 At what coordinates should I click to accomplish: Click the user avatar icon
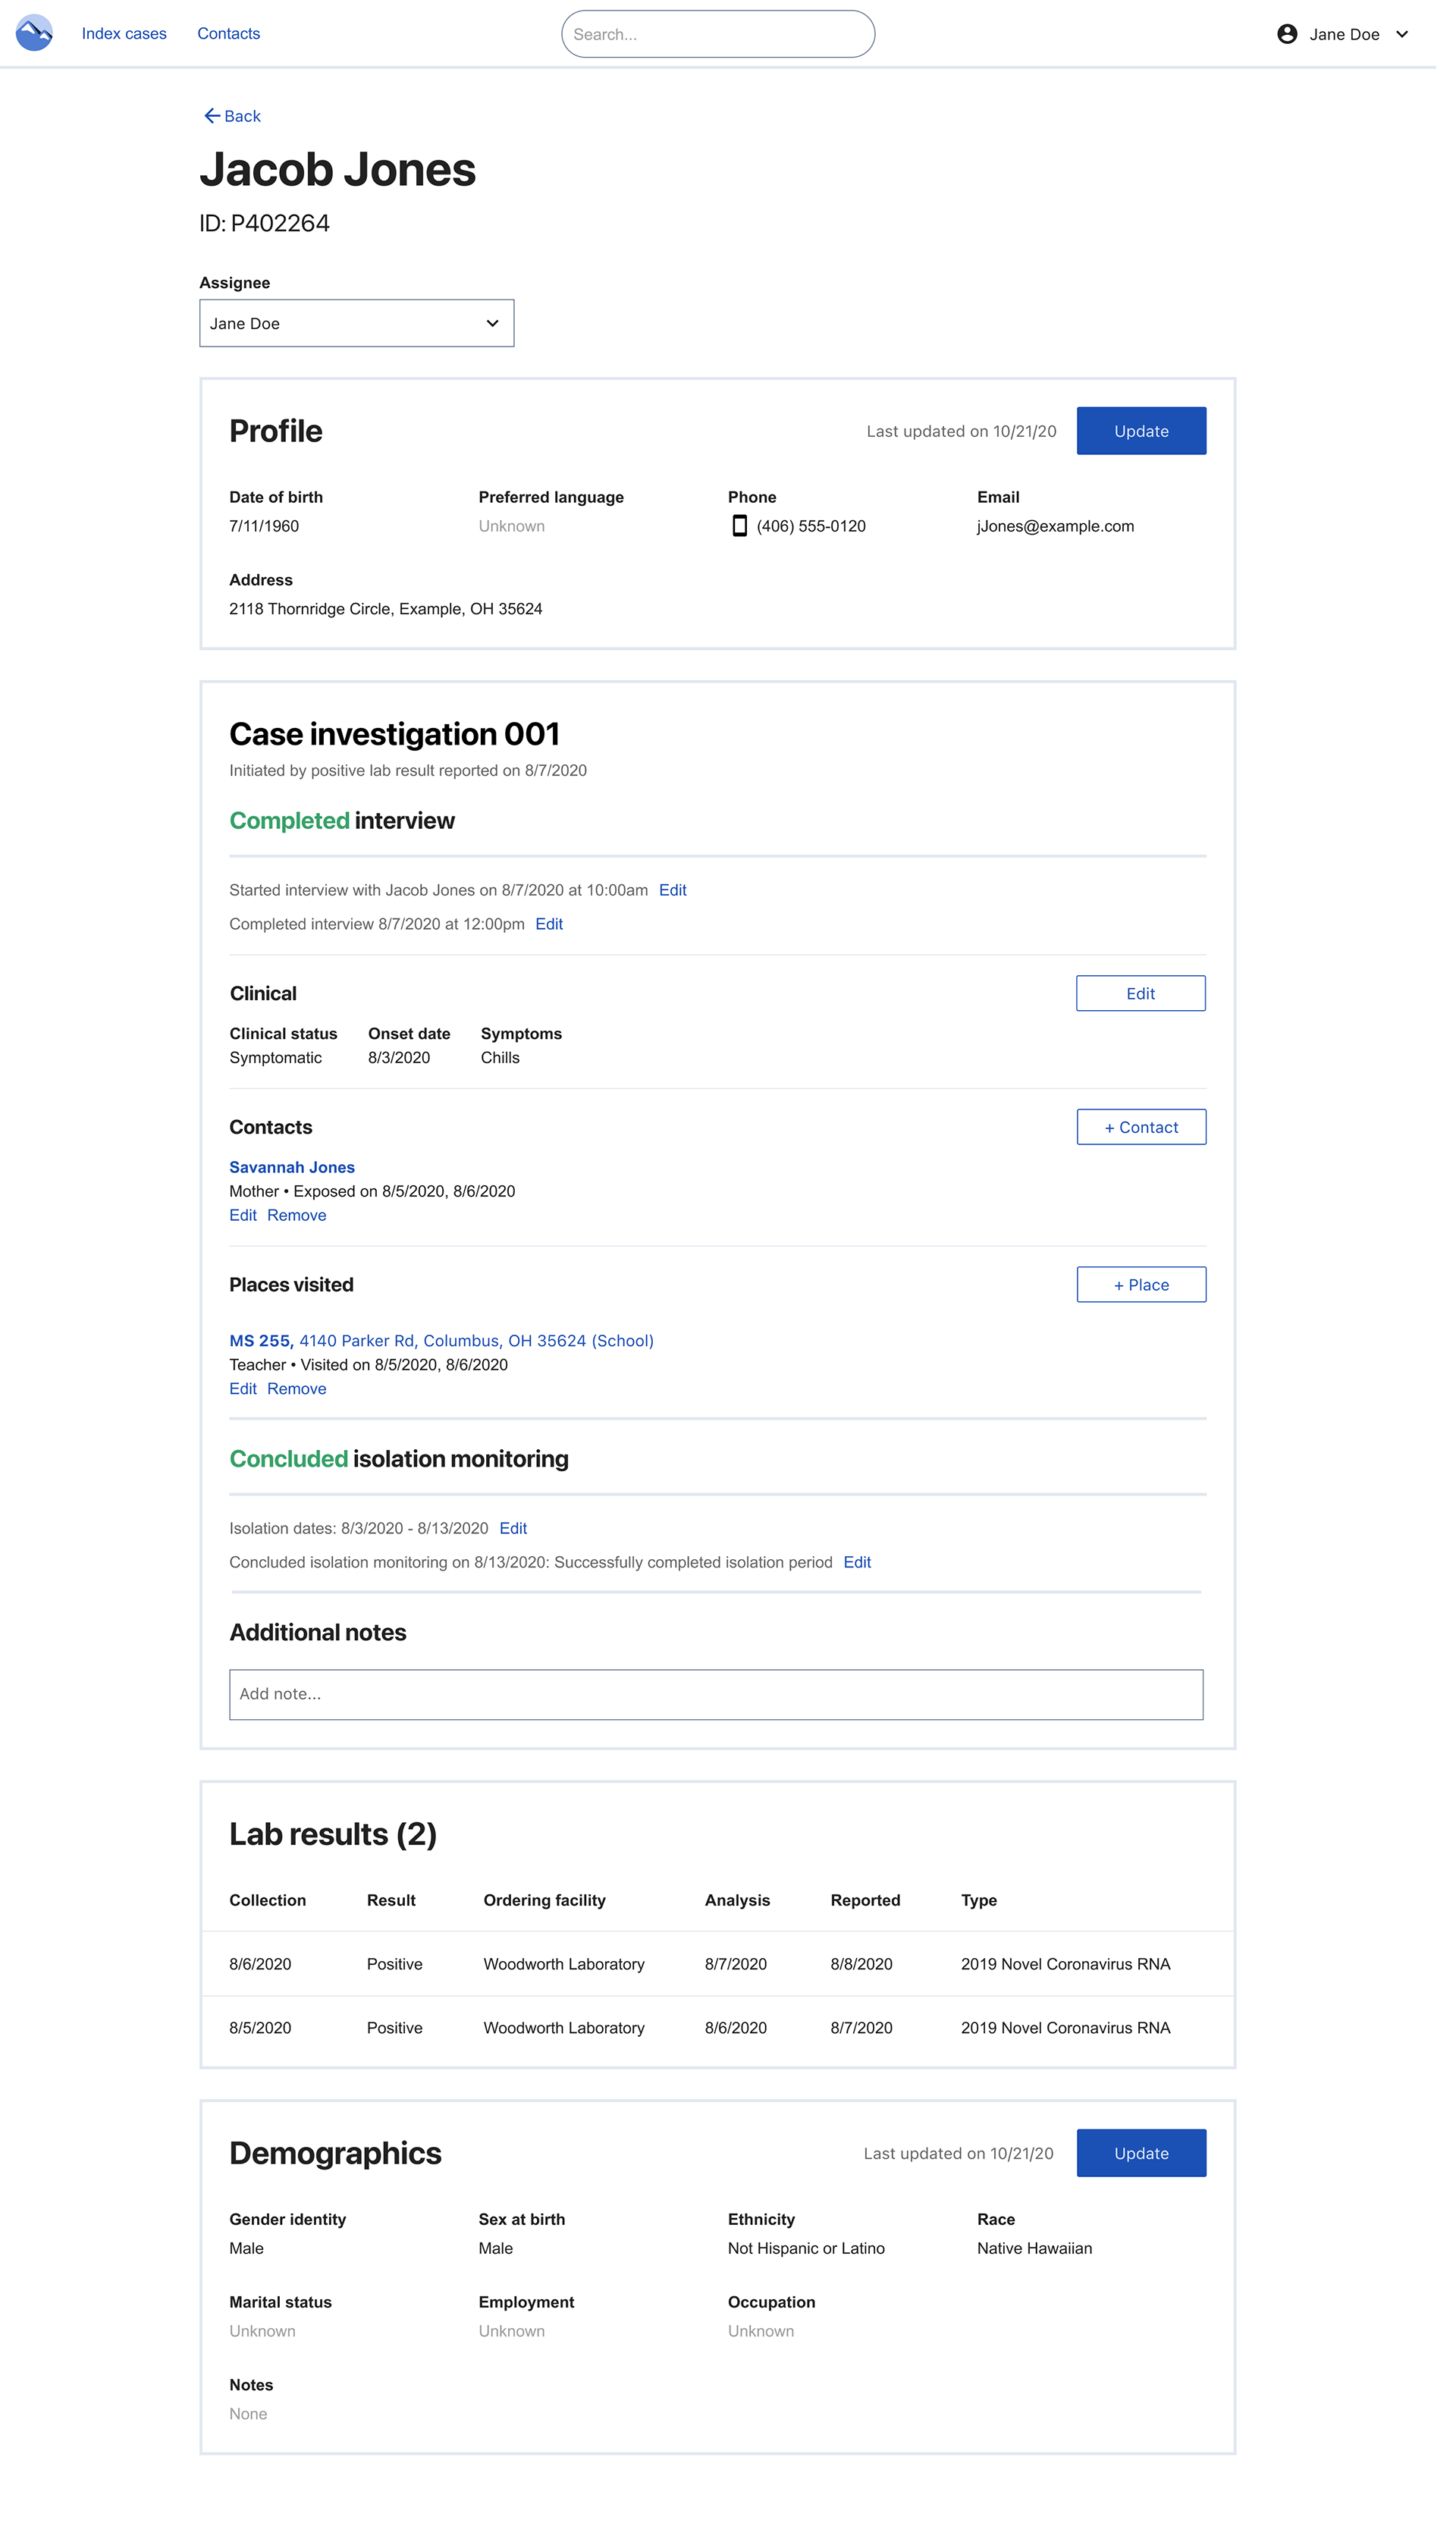(x=1287, y=34)
